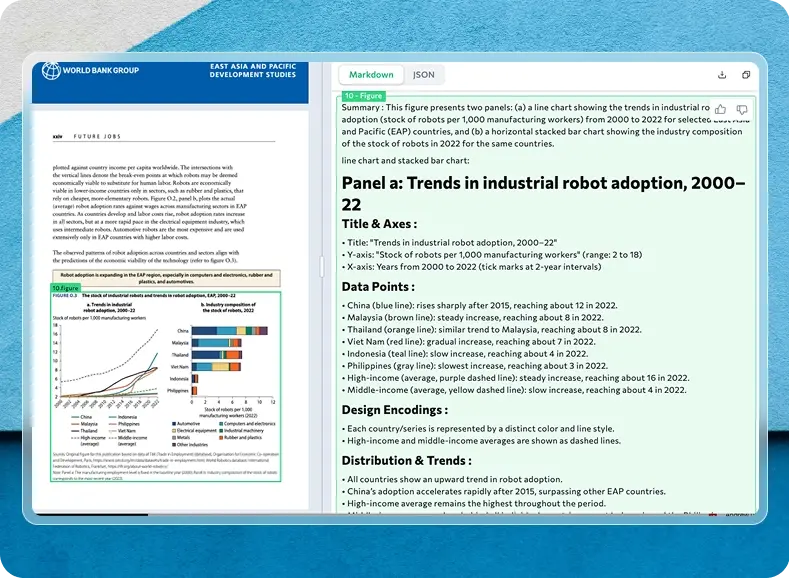Click the China bar in the bar chart
Screen dimensions: 790x578
229,331
